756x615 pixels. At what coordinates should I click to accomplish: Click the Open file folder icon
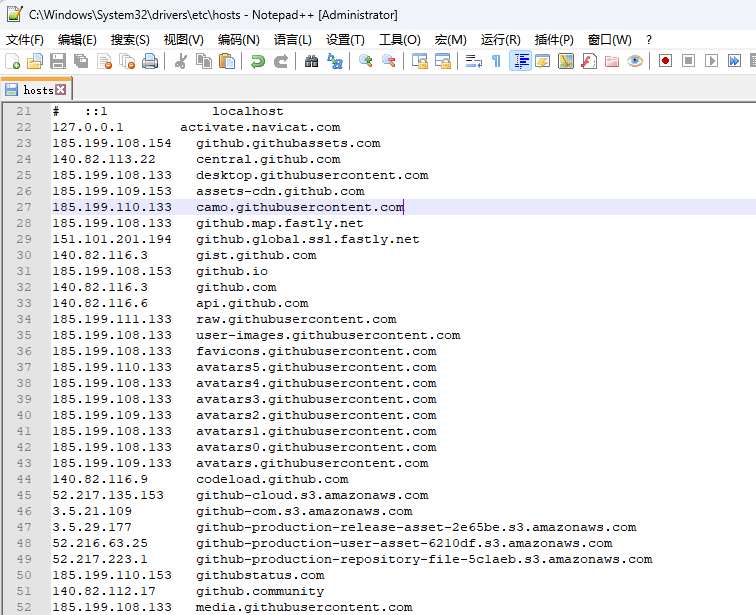35,61
